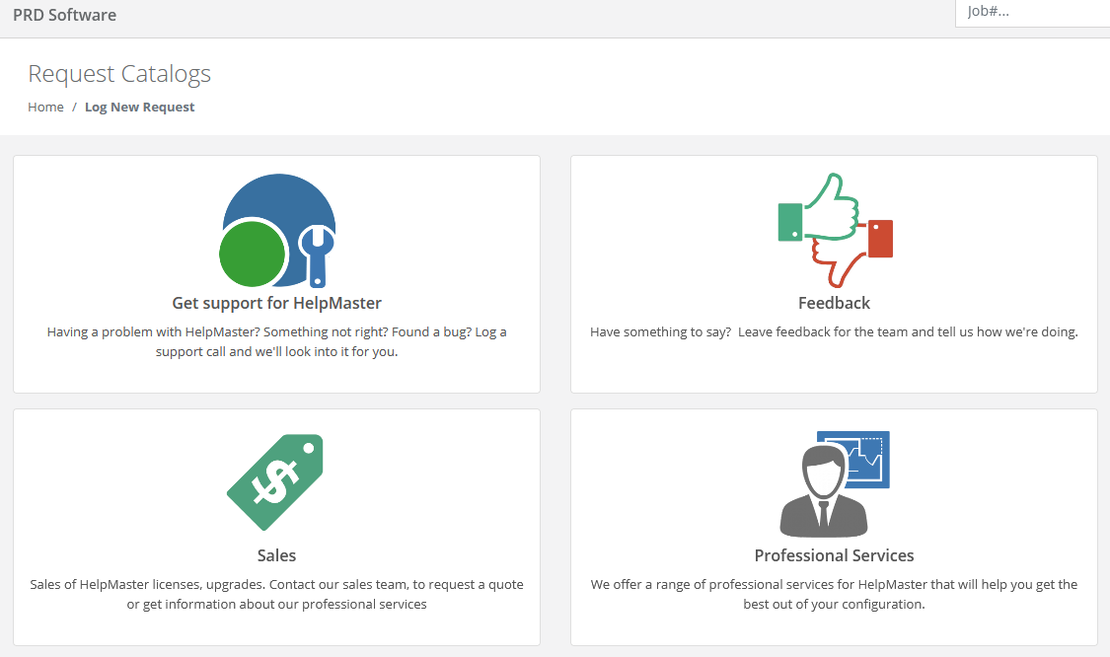Click the blue chart board behind businessman

(862, 458)
